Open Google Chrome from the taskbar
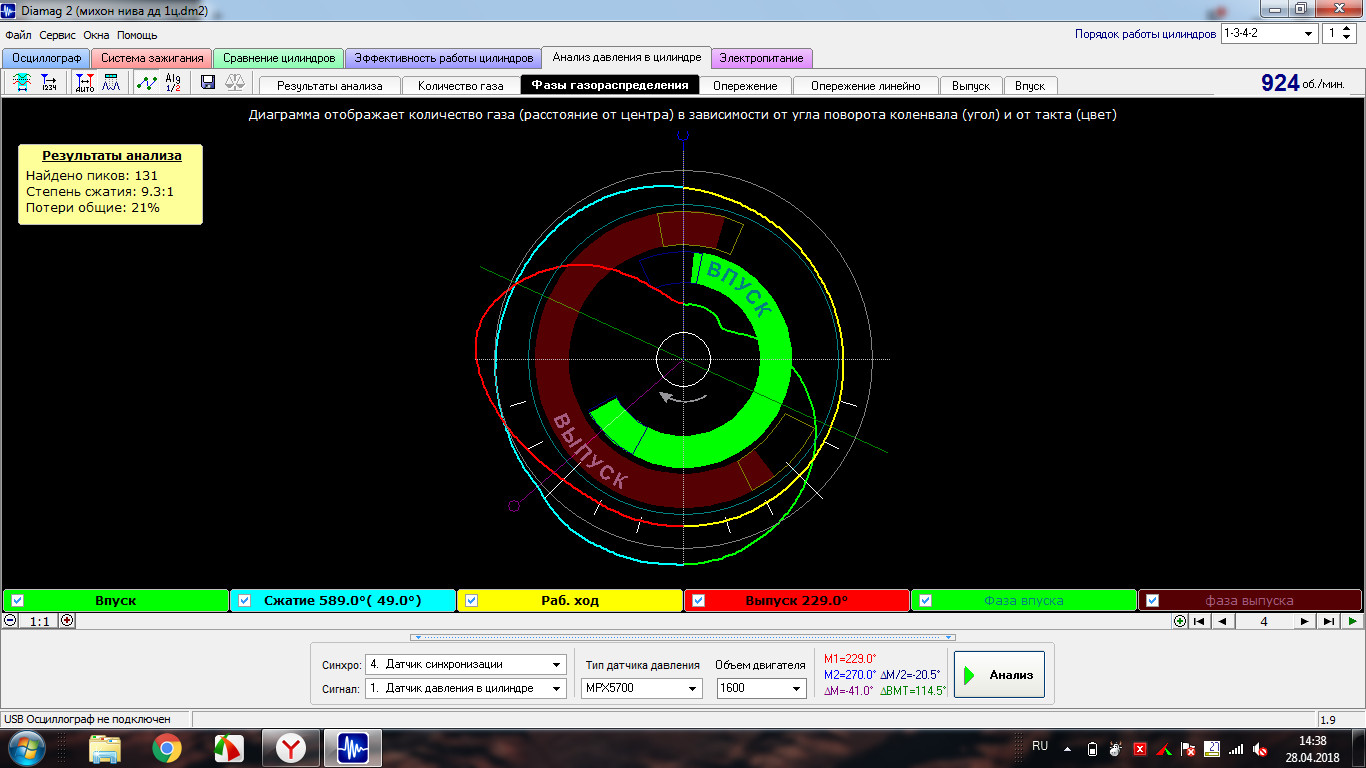Image resolution: width=1366 pixels, height=768 pixels. (x=167, y=748)
